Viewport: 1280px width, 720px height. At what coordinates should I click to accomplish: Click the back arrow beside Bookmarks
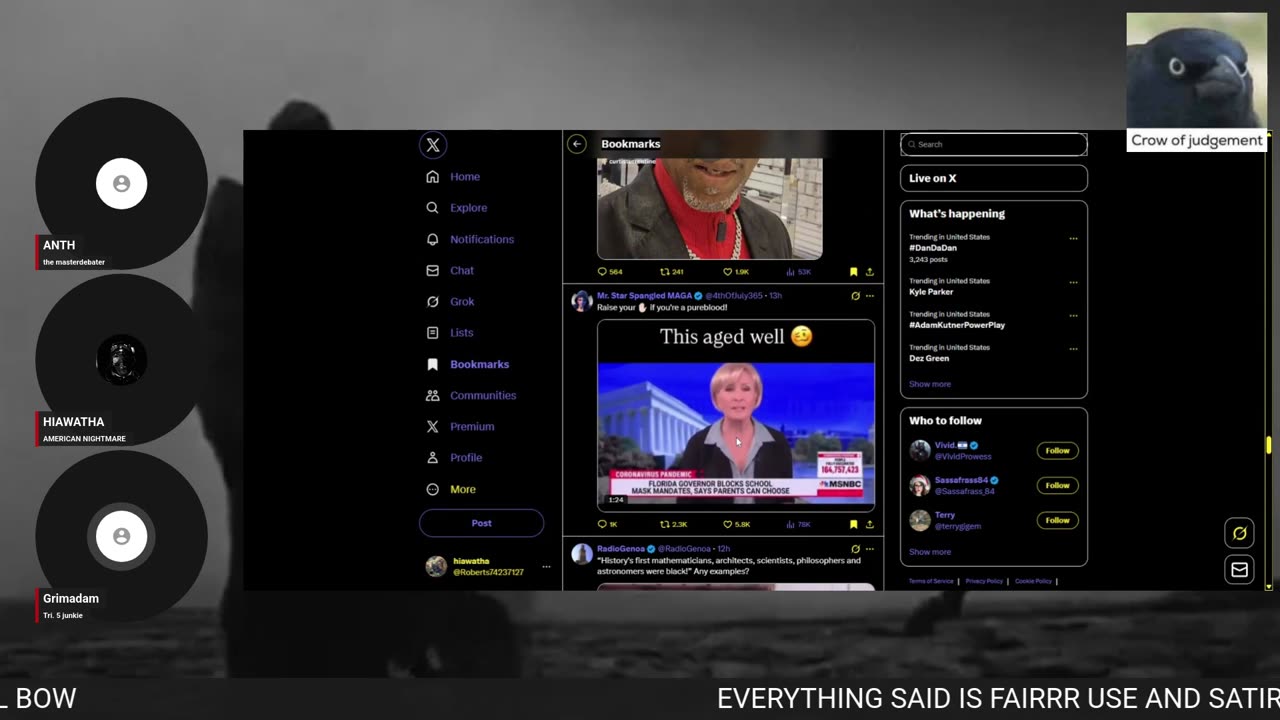(x=577, y=144)
